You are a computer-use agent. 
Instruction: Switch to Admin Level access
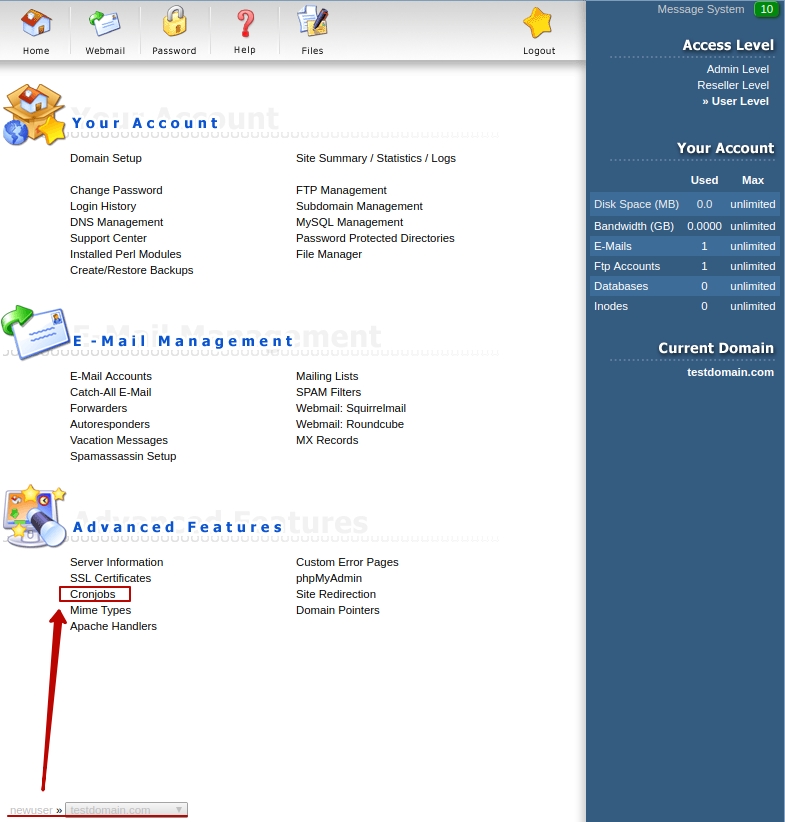[x=737, y=69]
